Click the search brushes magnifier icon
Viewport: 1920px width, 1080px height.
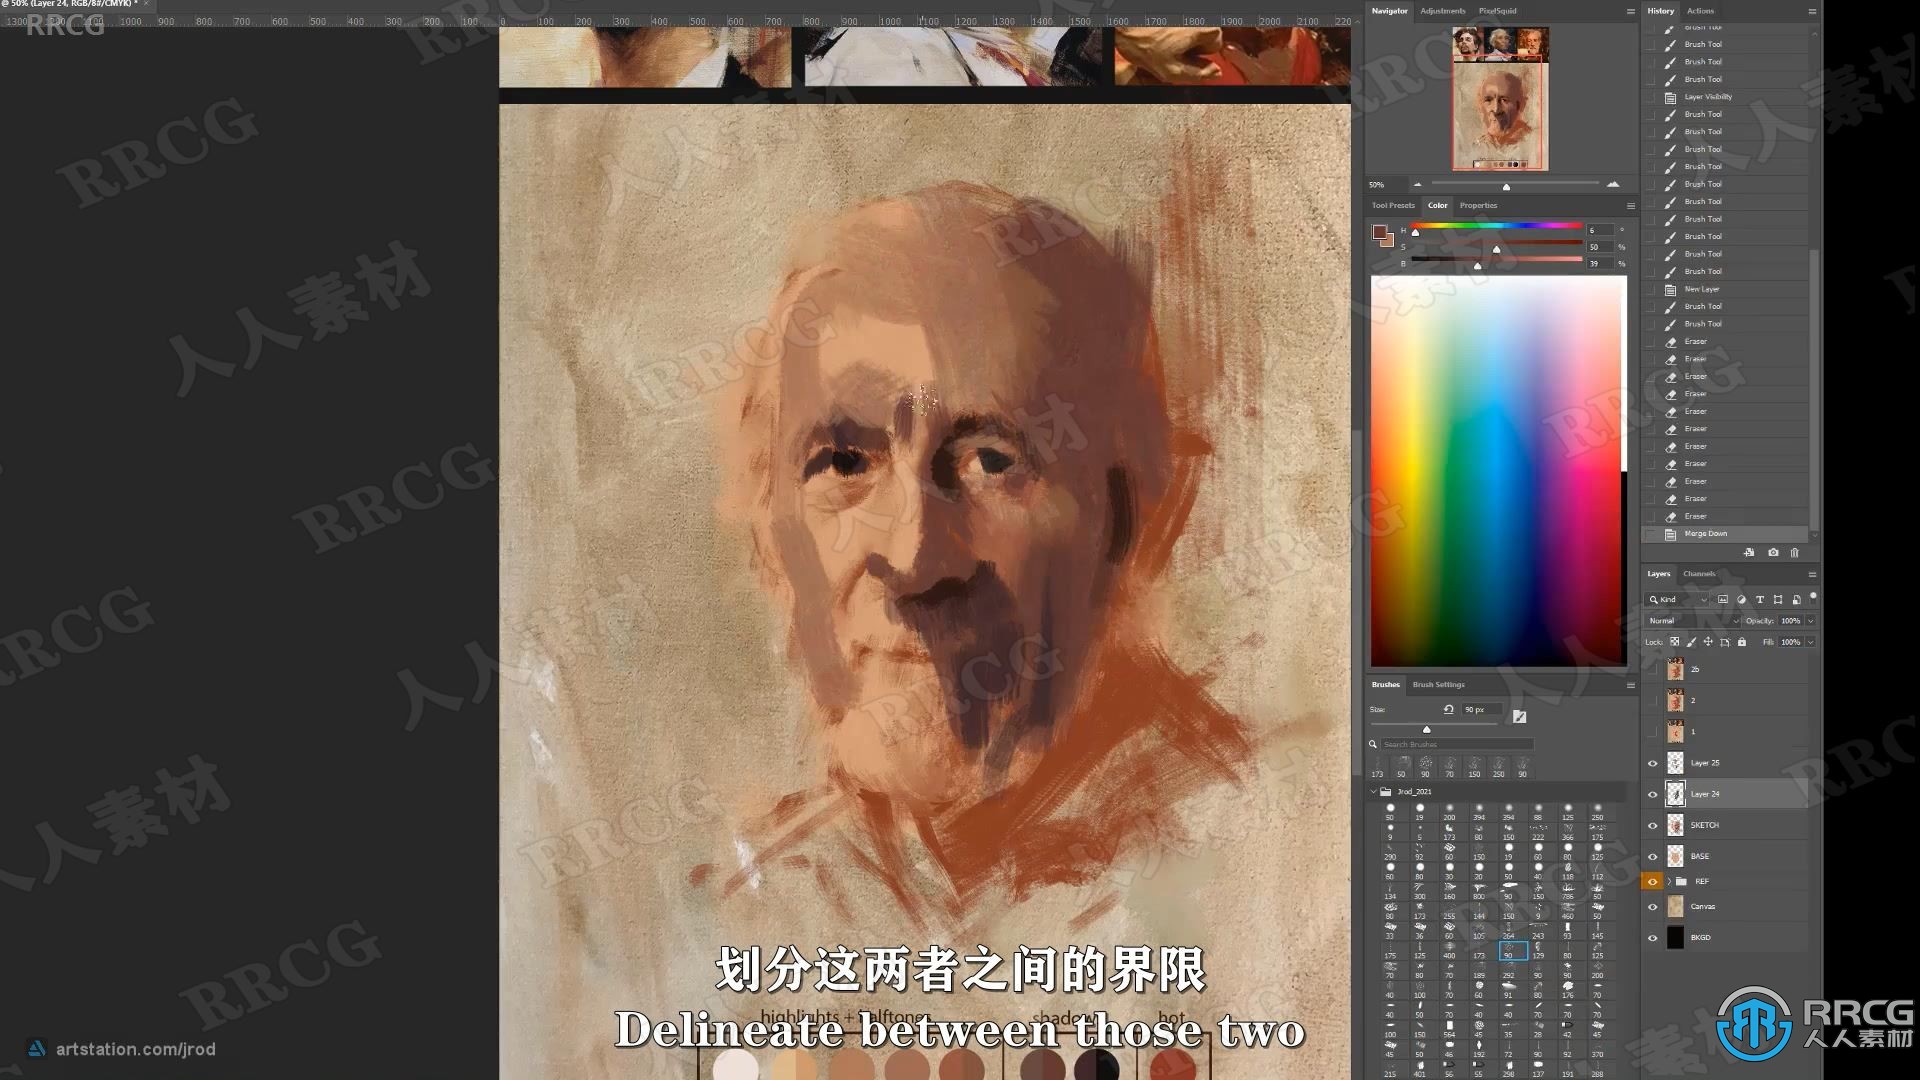[1373, 744]
